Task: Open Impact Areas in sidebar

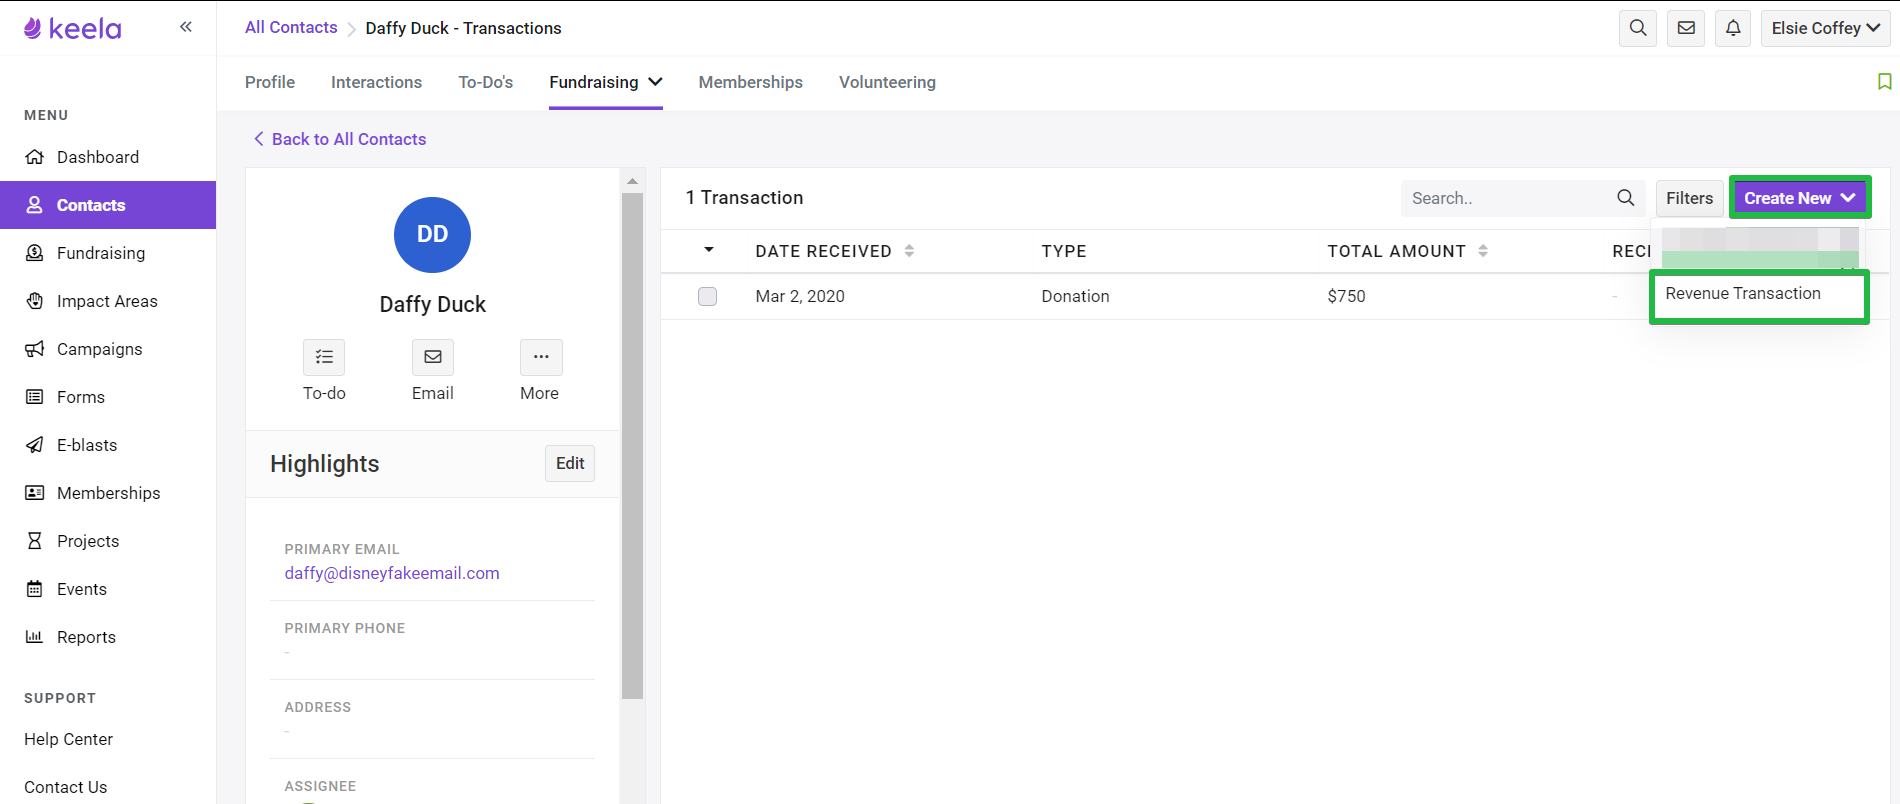Action: coord(108,301)
